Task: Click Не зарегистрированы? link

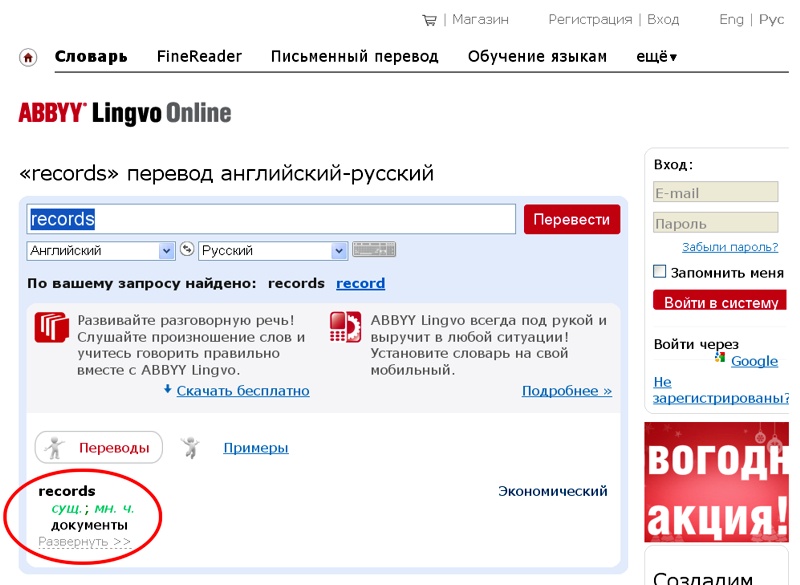Action: click(x=721, y=390)
